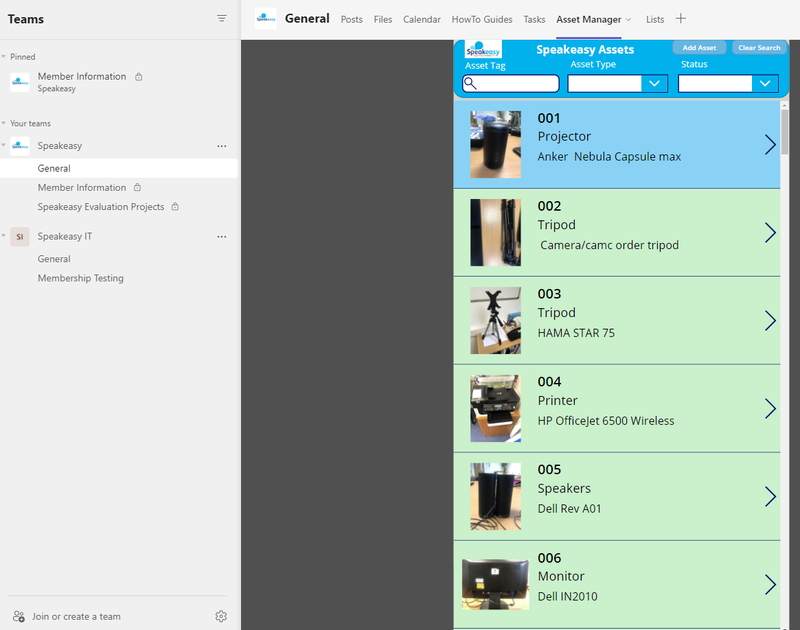The image size is (800, 630).
Task: Click the Speakeasy team avatar in Your teams
Action: point(20,146)
